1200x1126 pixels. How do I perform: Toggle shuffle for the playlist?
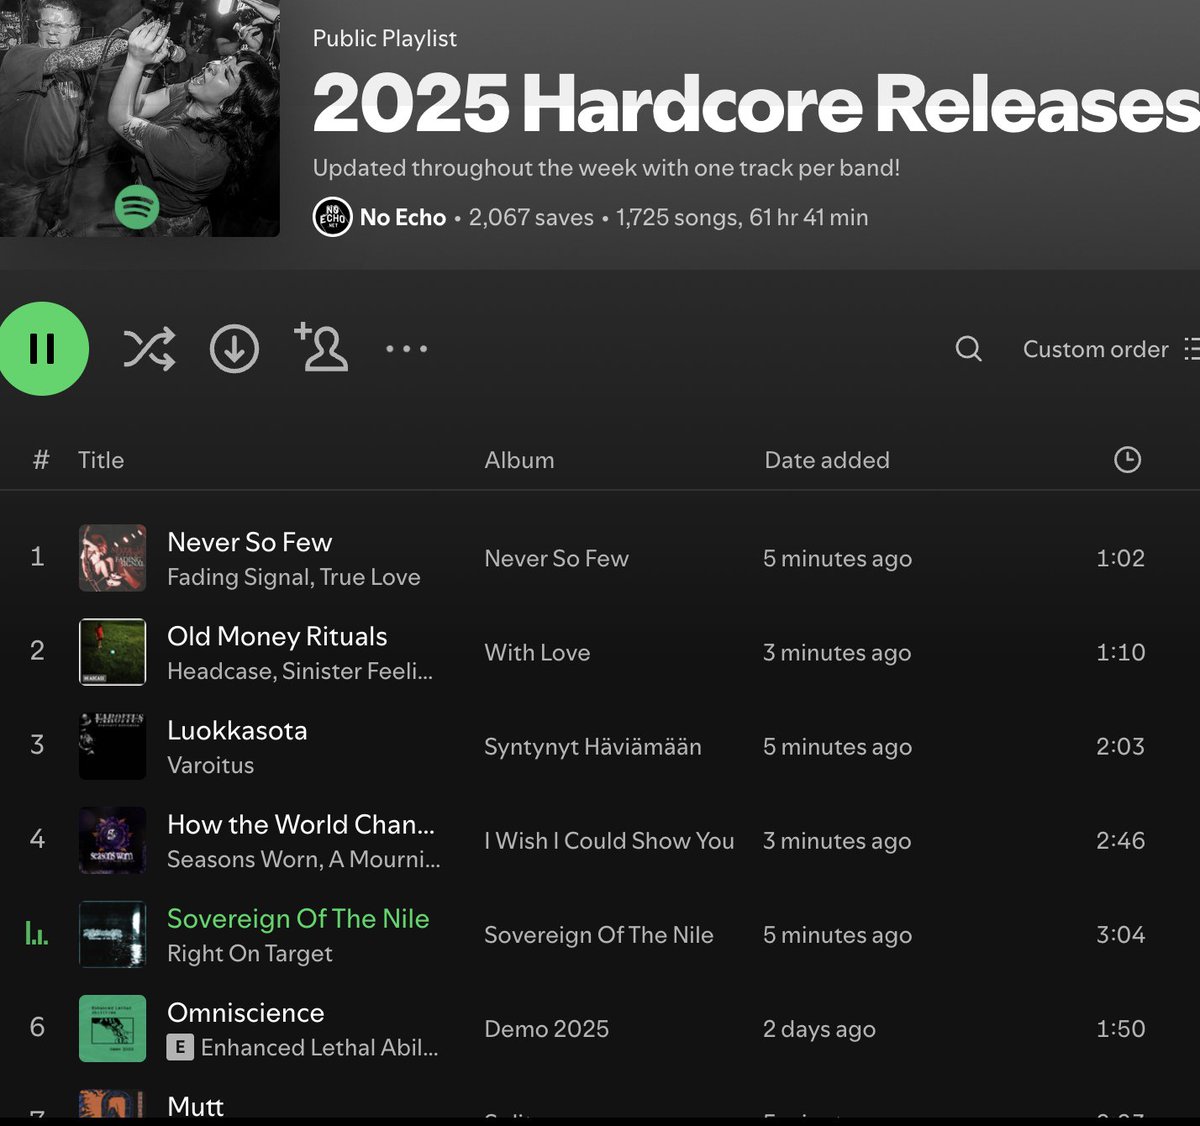[149, 349]
